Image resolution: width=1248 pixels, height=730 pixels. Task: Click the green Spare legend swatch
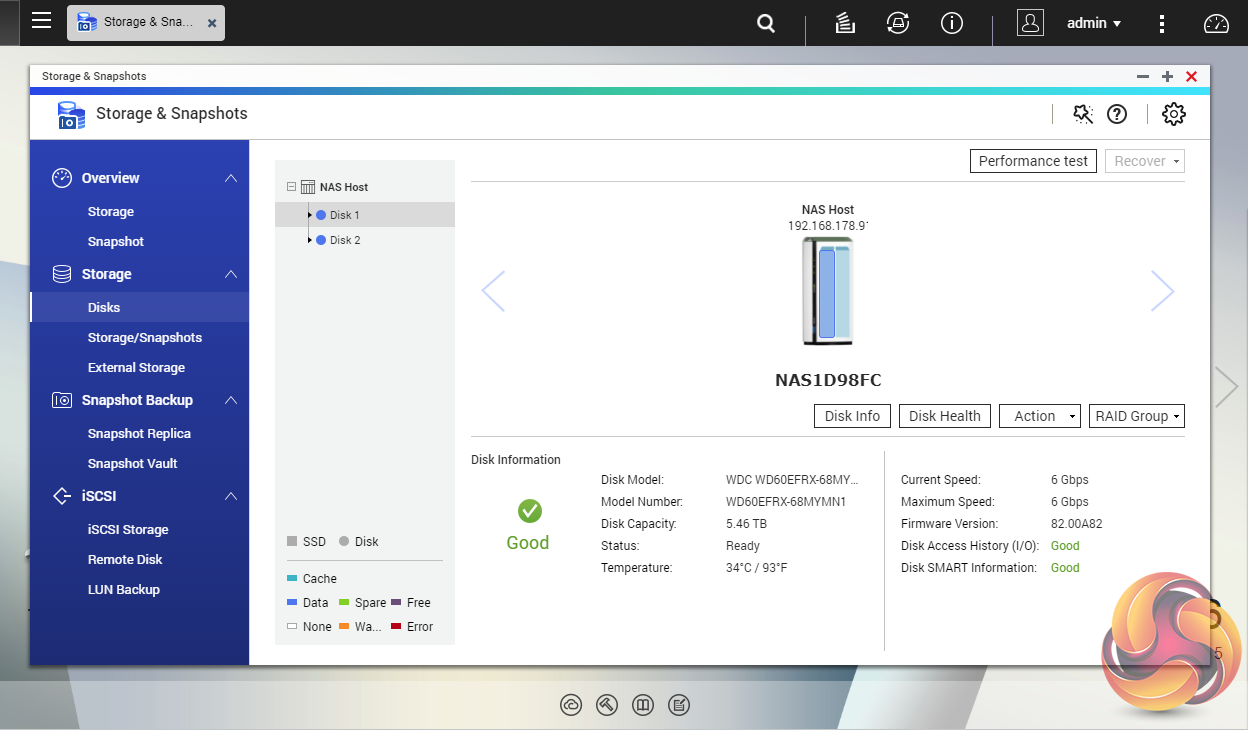click(344, 603)
